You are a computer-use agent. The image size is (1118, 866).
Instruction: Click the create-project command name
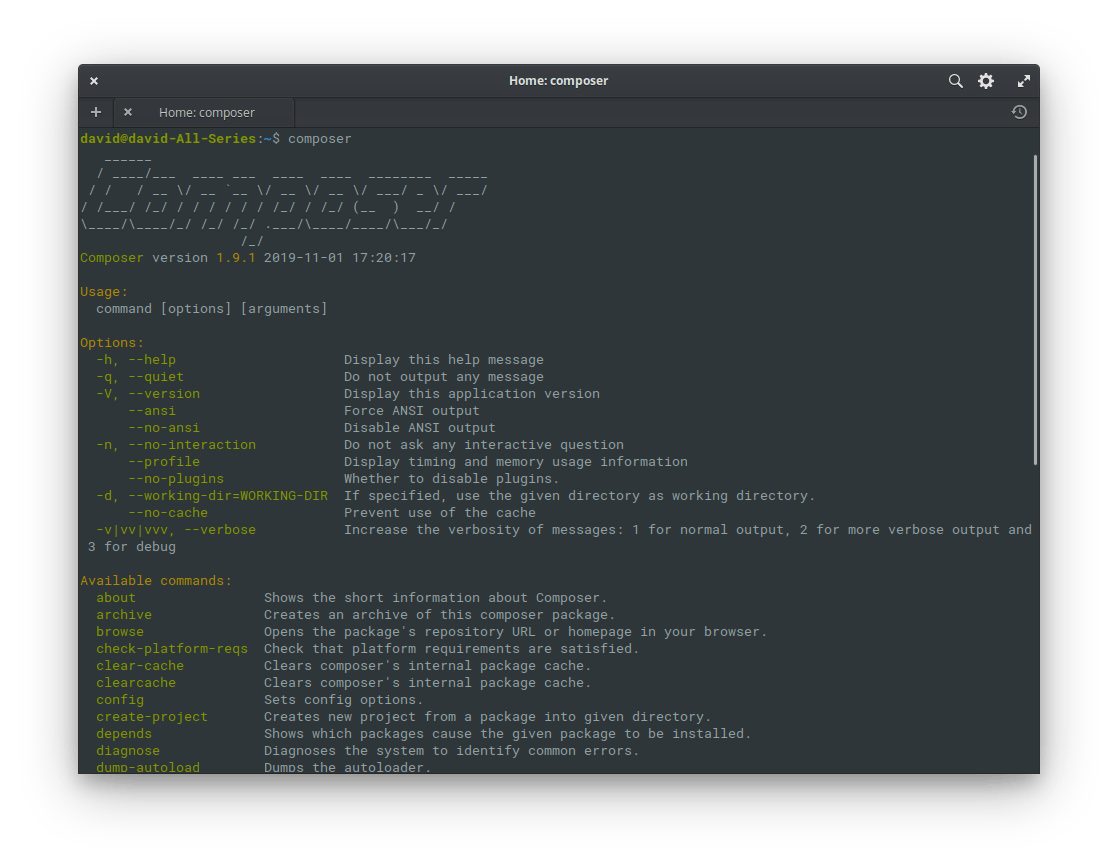coord(152,716)
